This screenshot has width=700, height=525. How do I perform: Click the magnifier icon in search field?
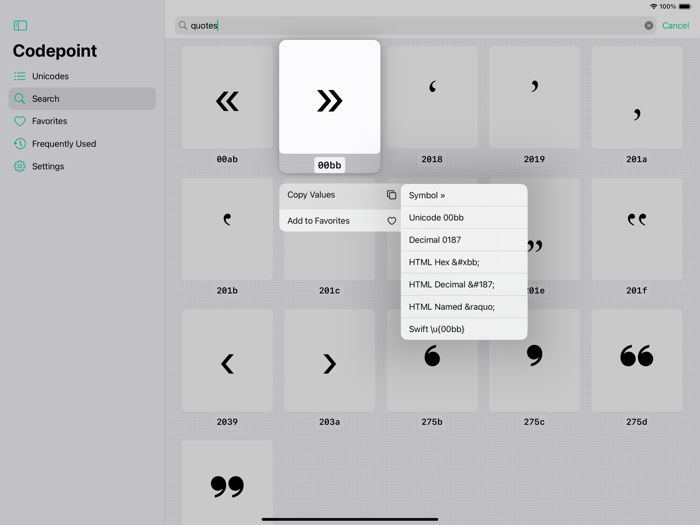click(183, 25)
